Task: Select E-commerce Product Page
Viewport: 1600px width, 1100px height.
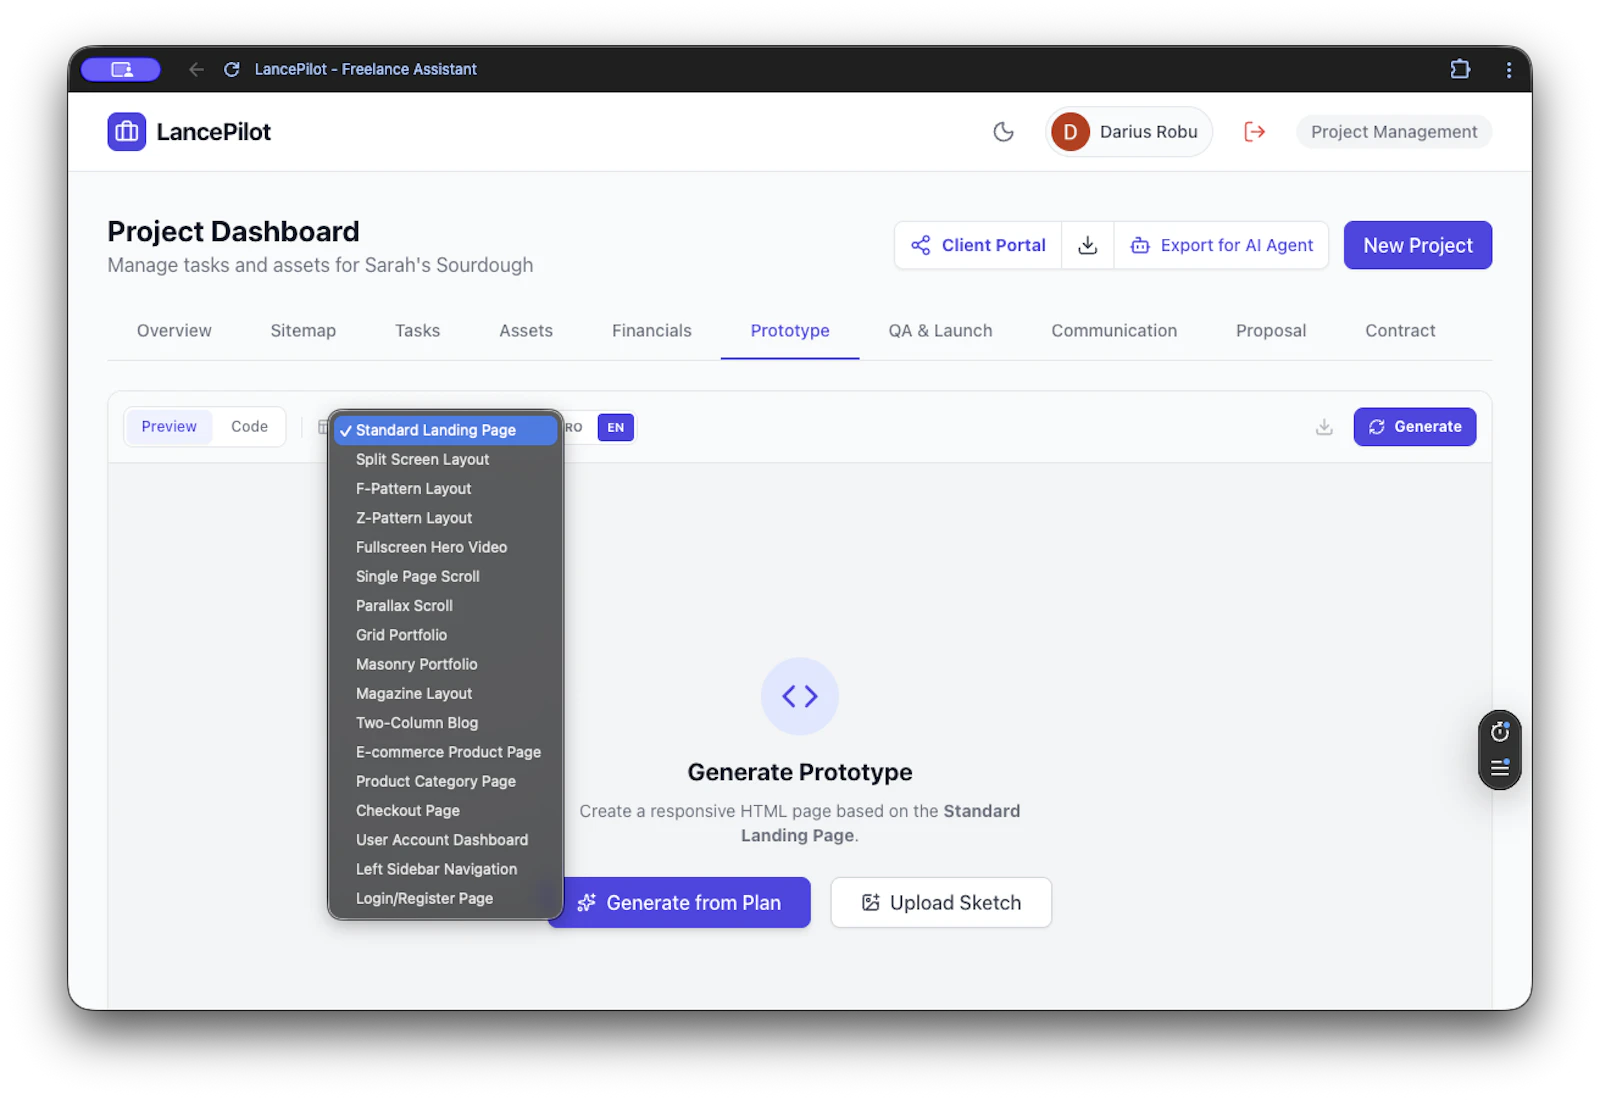Action: (445, 752)
